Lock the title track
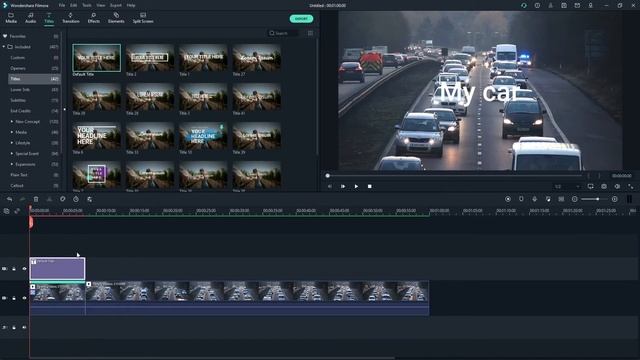 click(x=14, y=269)
